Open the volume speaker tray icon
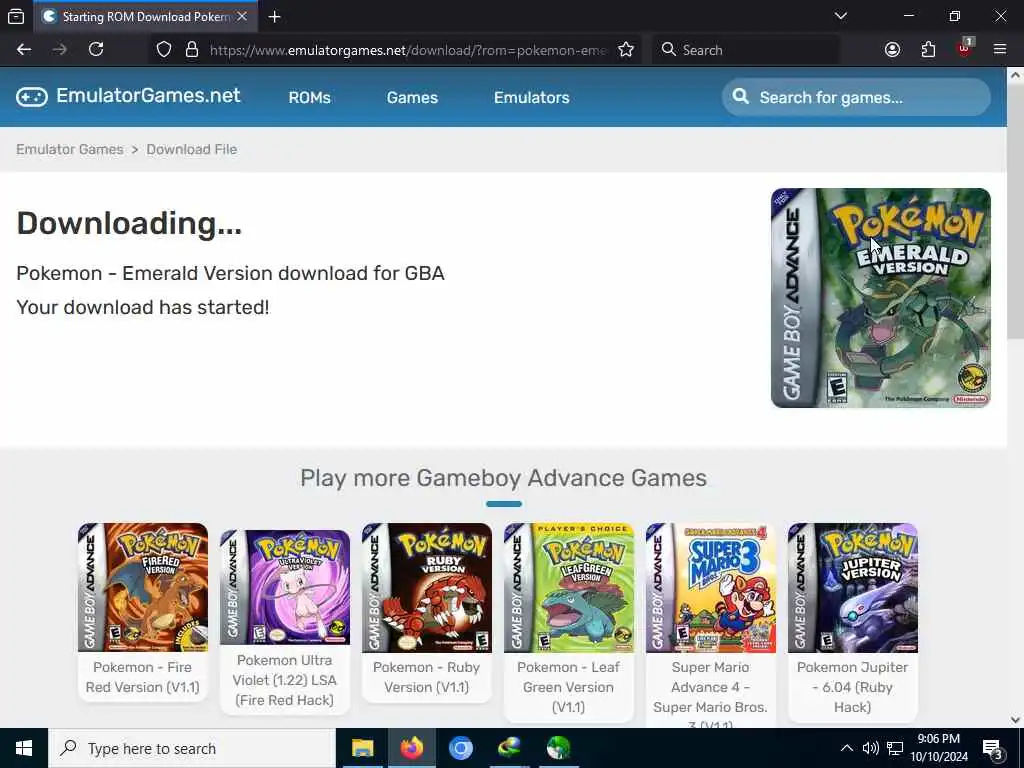Viewport: 1024px width, 768px height. tap(870, 748)
